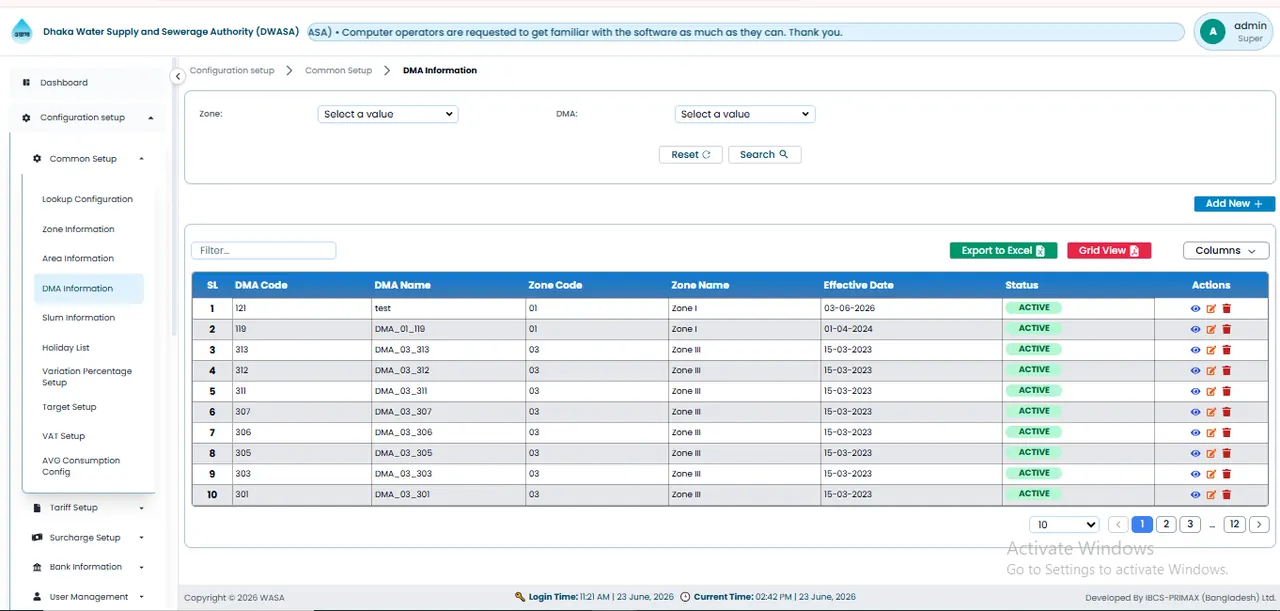View DMA_03_311 details eye icon
Image resolution: width=1280 pixels, height=611 pixels.
(x=1195, y=391)
